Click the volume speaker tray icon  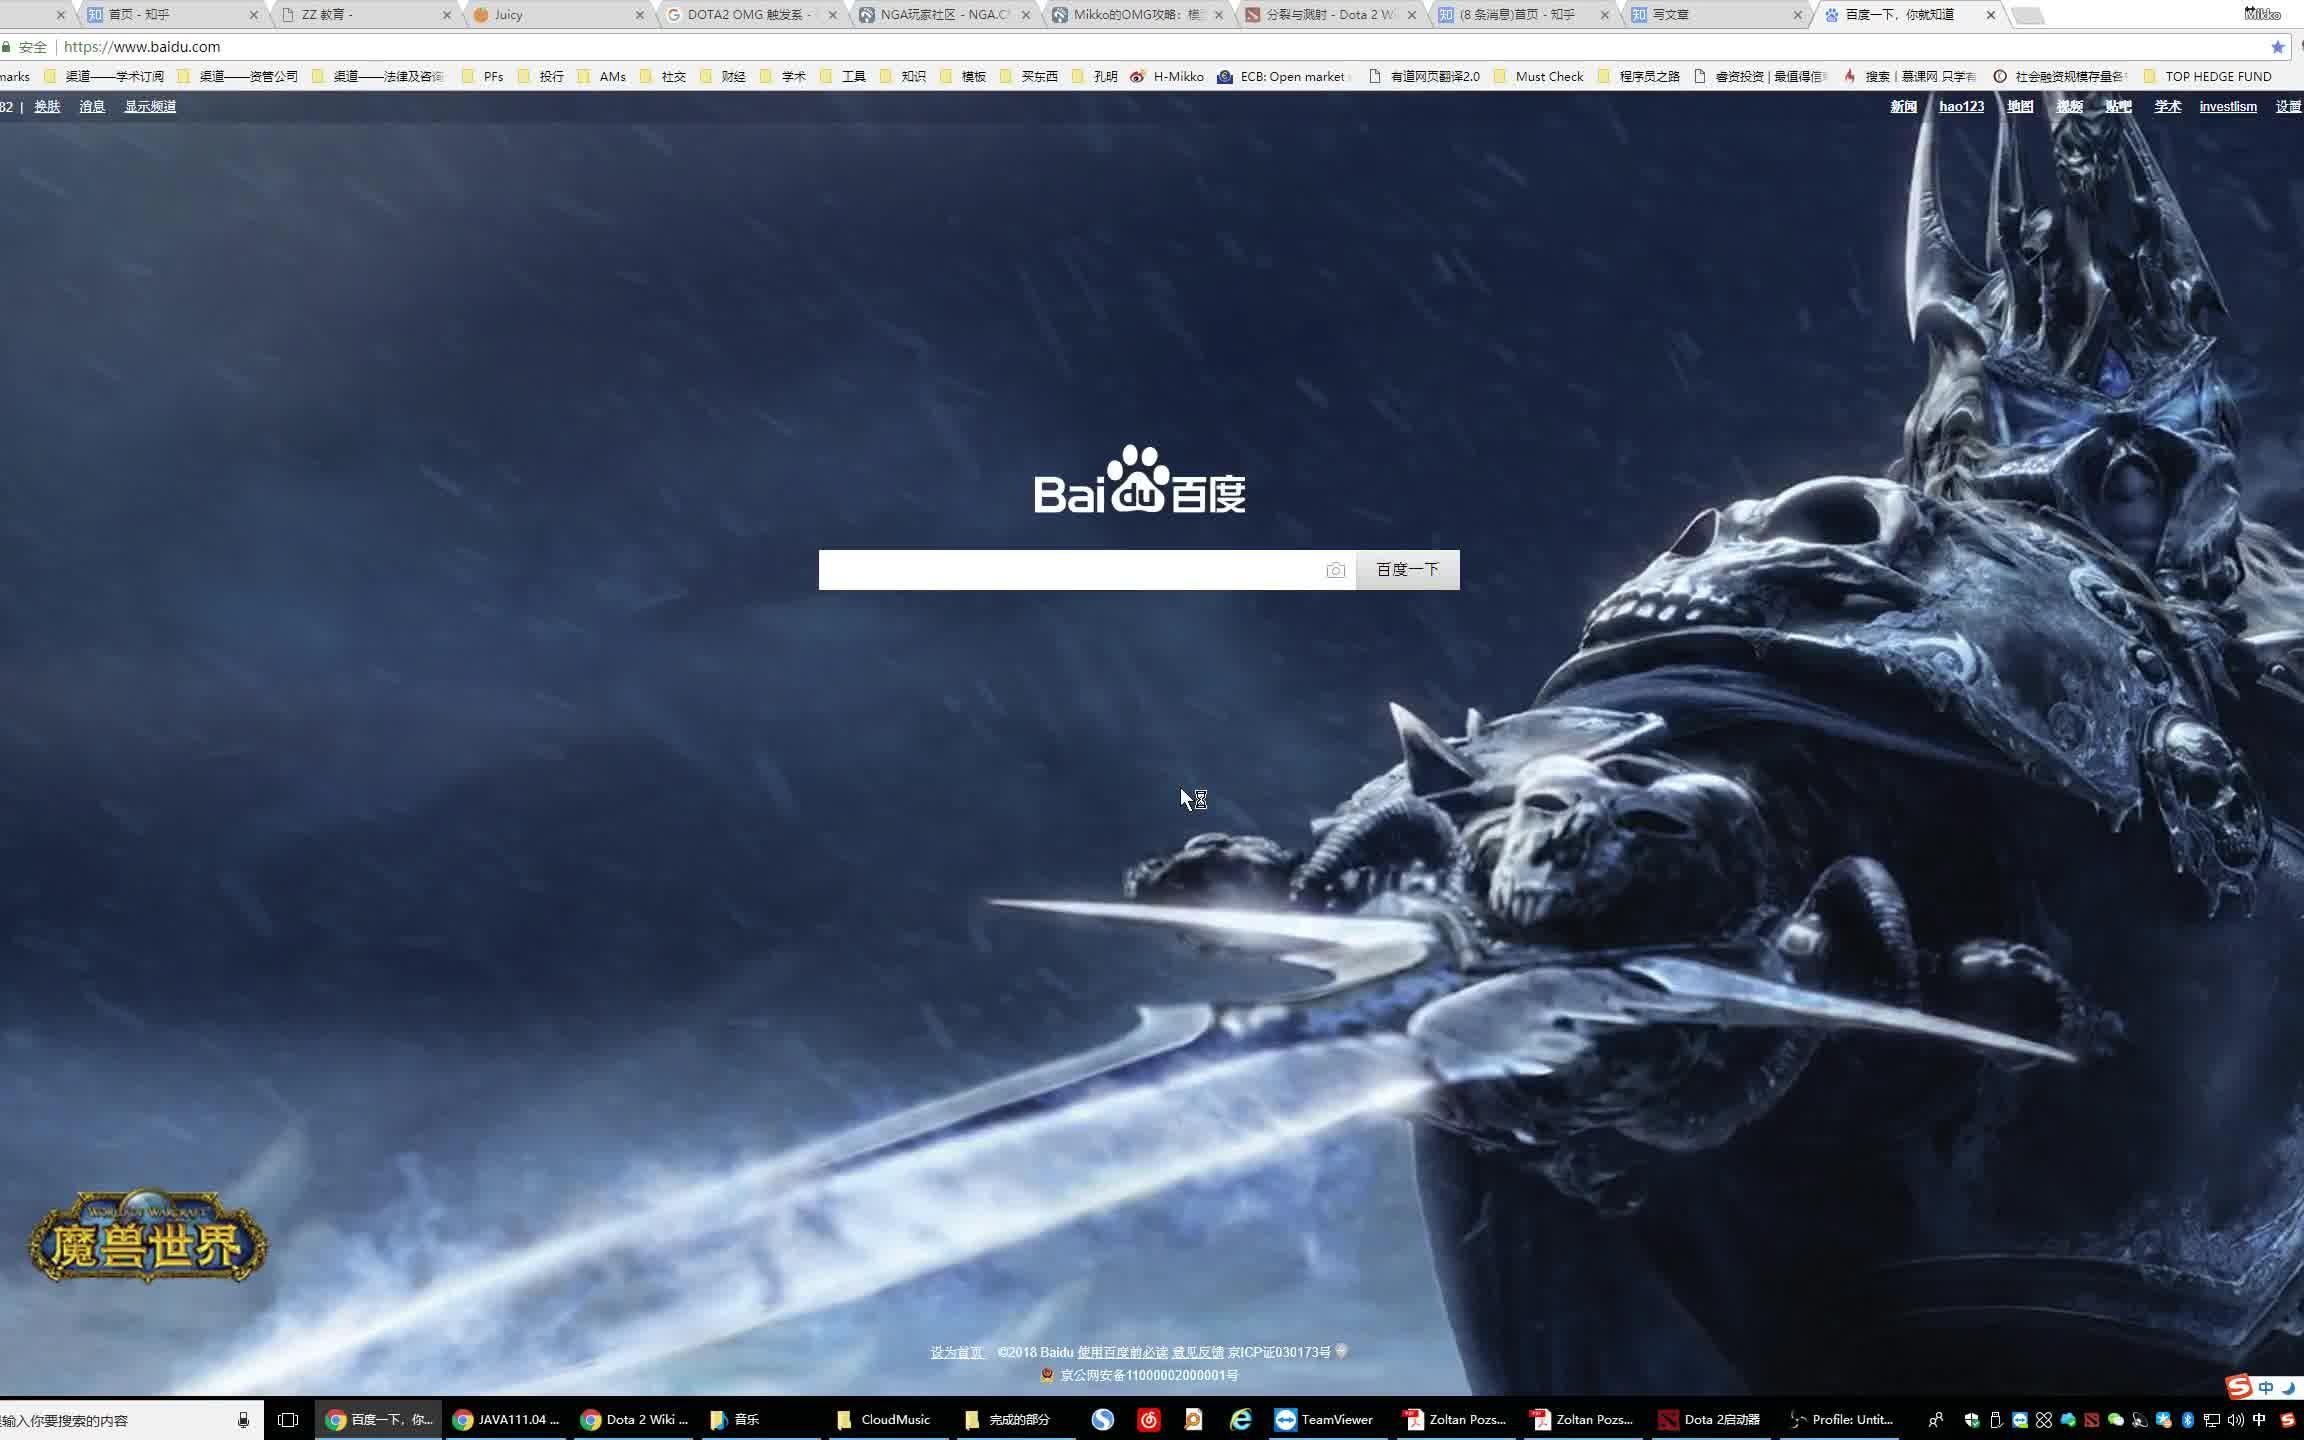coord(2236,1420)
